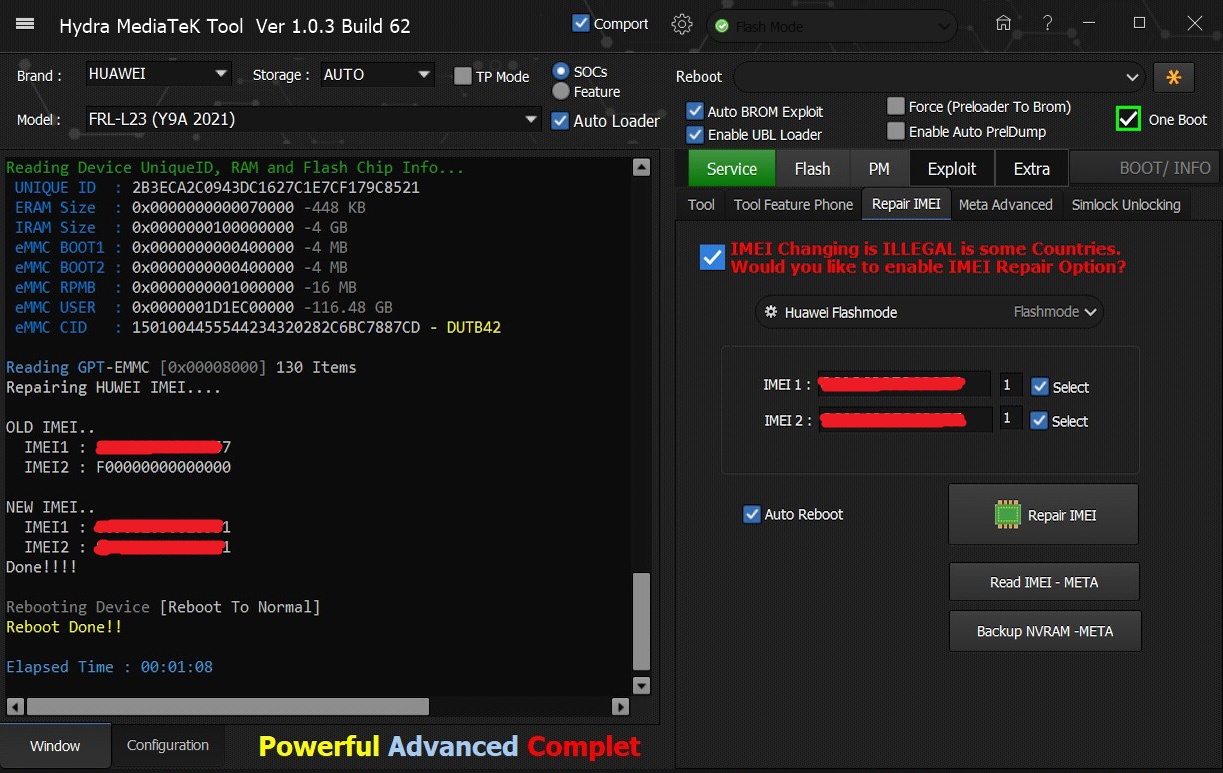Viewport: 1223px width, 773px height.
Task: Click the orange asterisk reboot button
Action: click(1173, 77)
